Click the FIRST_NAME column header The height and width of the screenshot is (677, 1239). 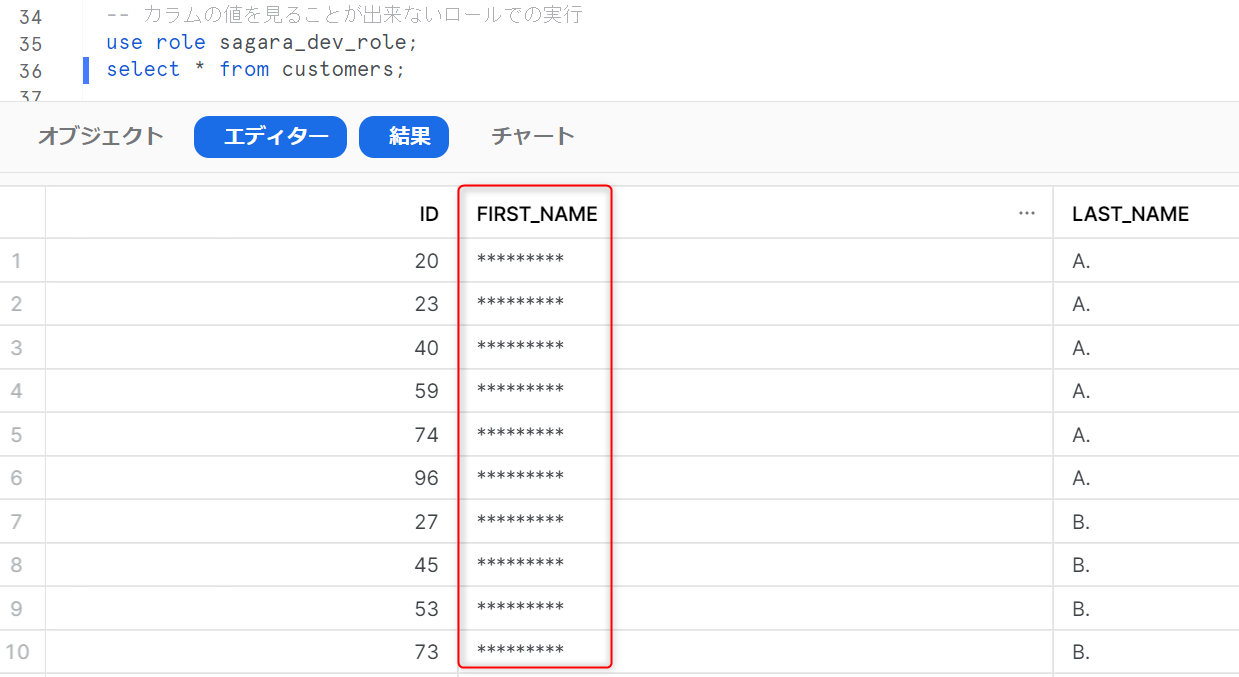[x=536, y=213]
